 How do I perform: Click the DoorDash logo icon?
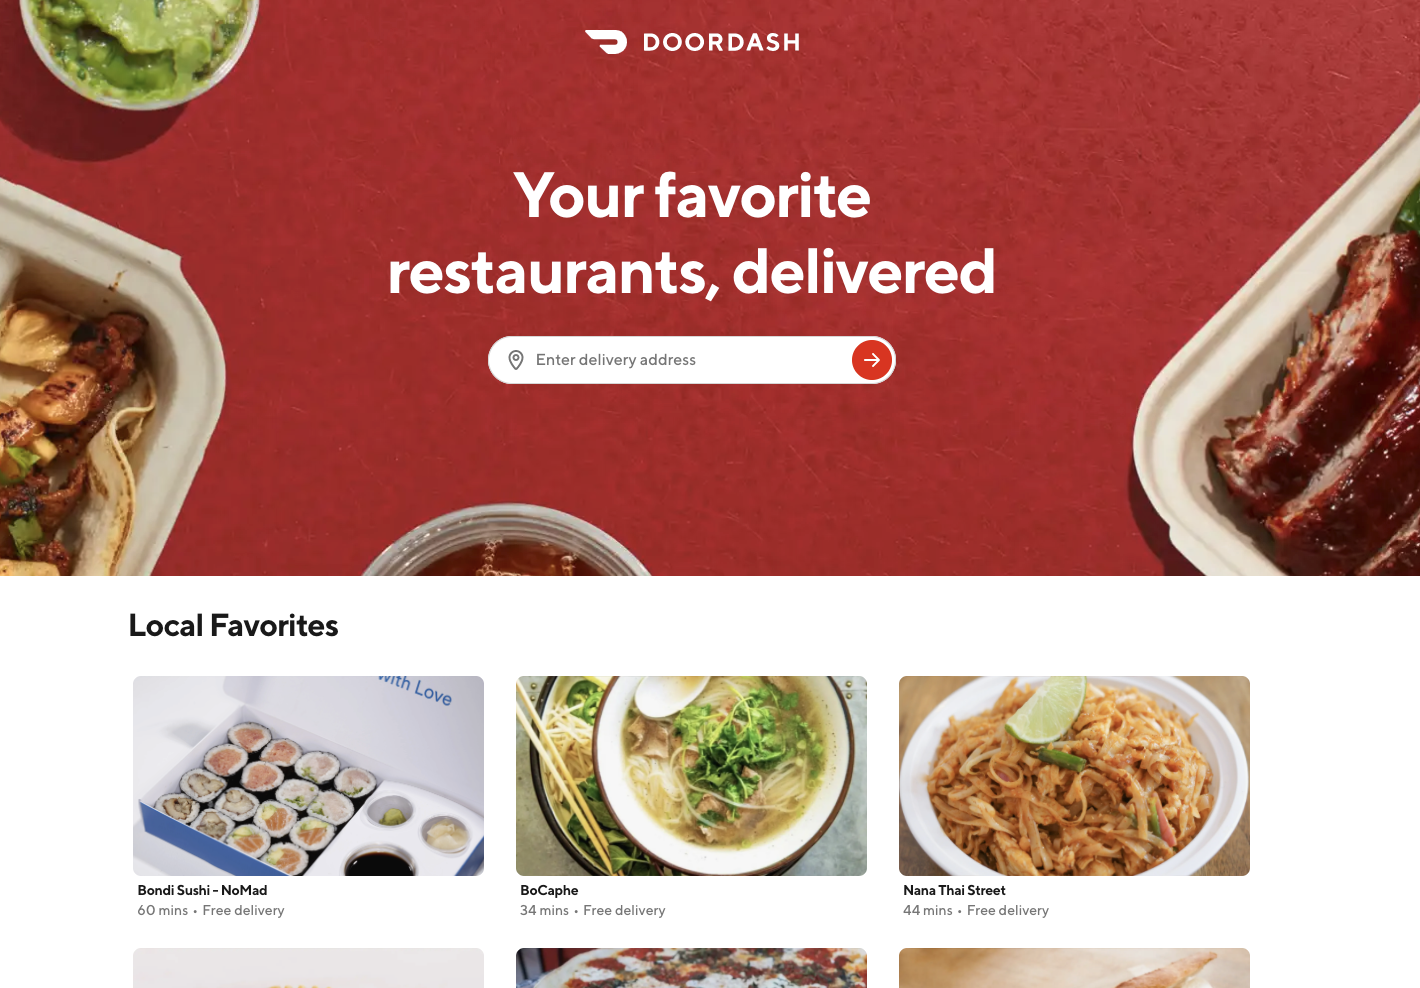click(606, 42)
